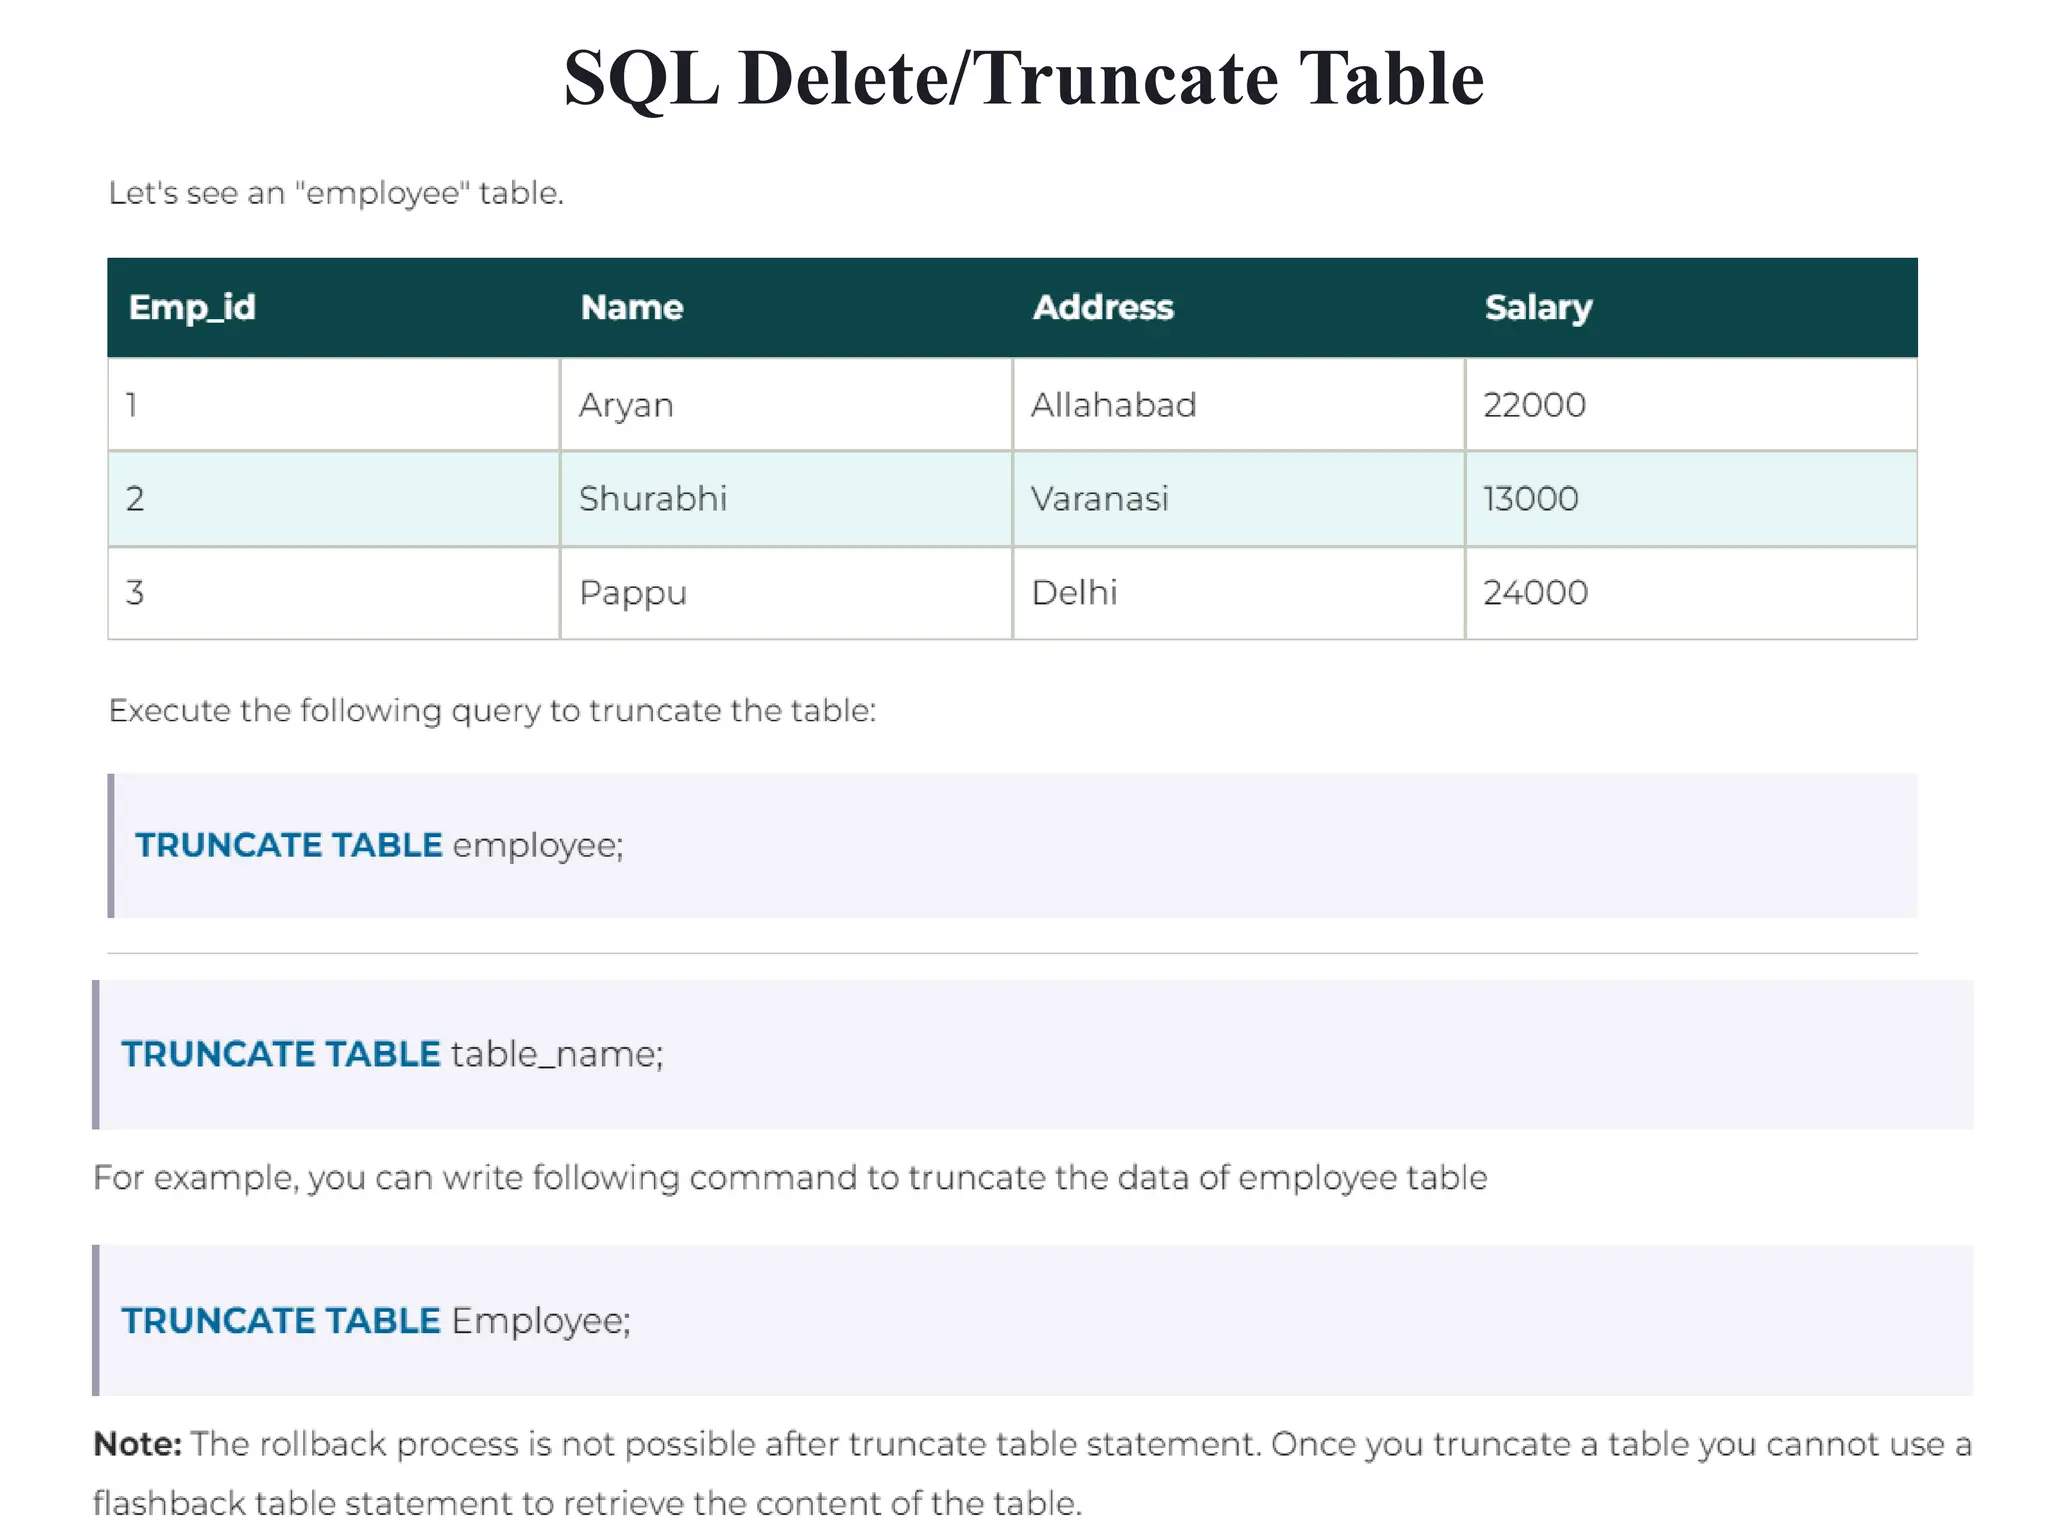This screenshot has width=2048, height=1536.
Task: Click the text 'Let's see an "employee" table.'
Action: pyautogui.click(x=336, y=193)
